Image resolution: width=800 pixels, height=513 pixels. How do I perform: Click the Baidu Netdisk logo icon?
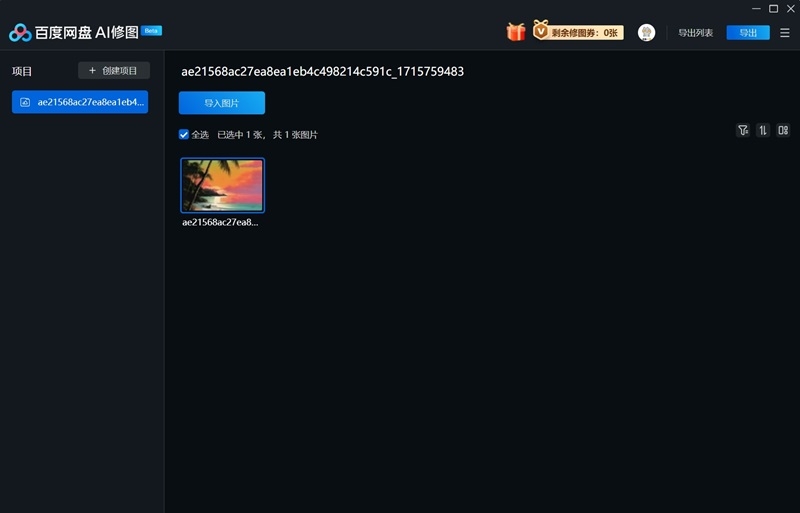[x=20, y=33]
